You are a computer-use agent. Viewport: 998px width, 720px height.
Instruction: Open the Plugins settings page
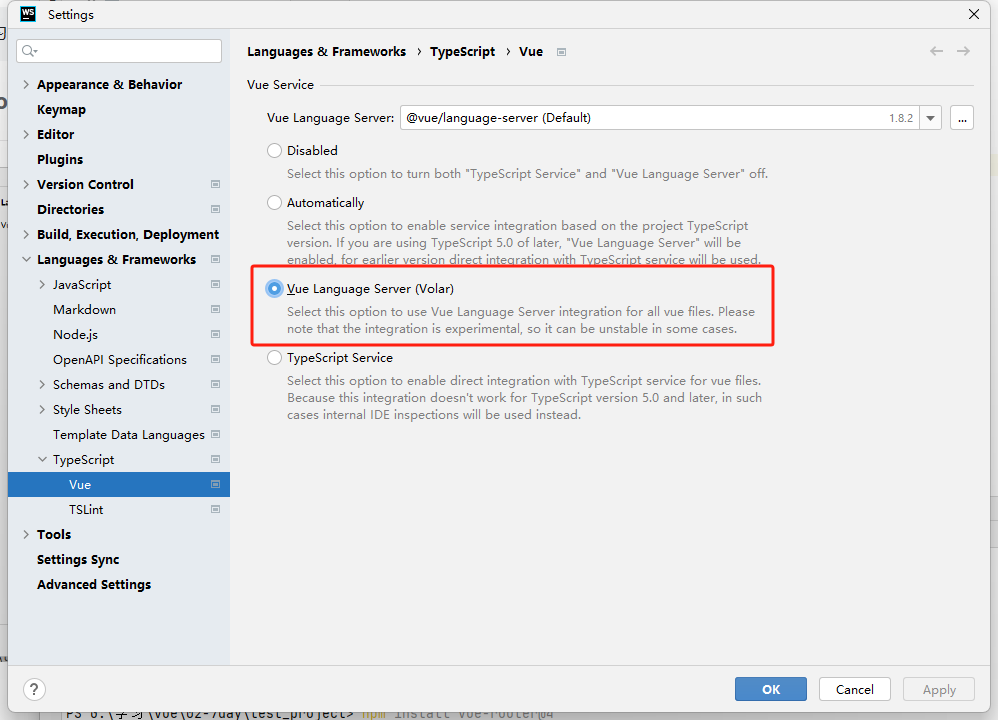60,160
